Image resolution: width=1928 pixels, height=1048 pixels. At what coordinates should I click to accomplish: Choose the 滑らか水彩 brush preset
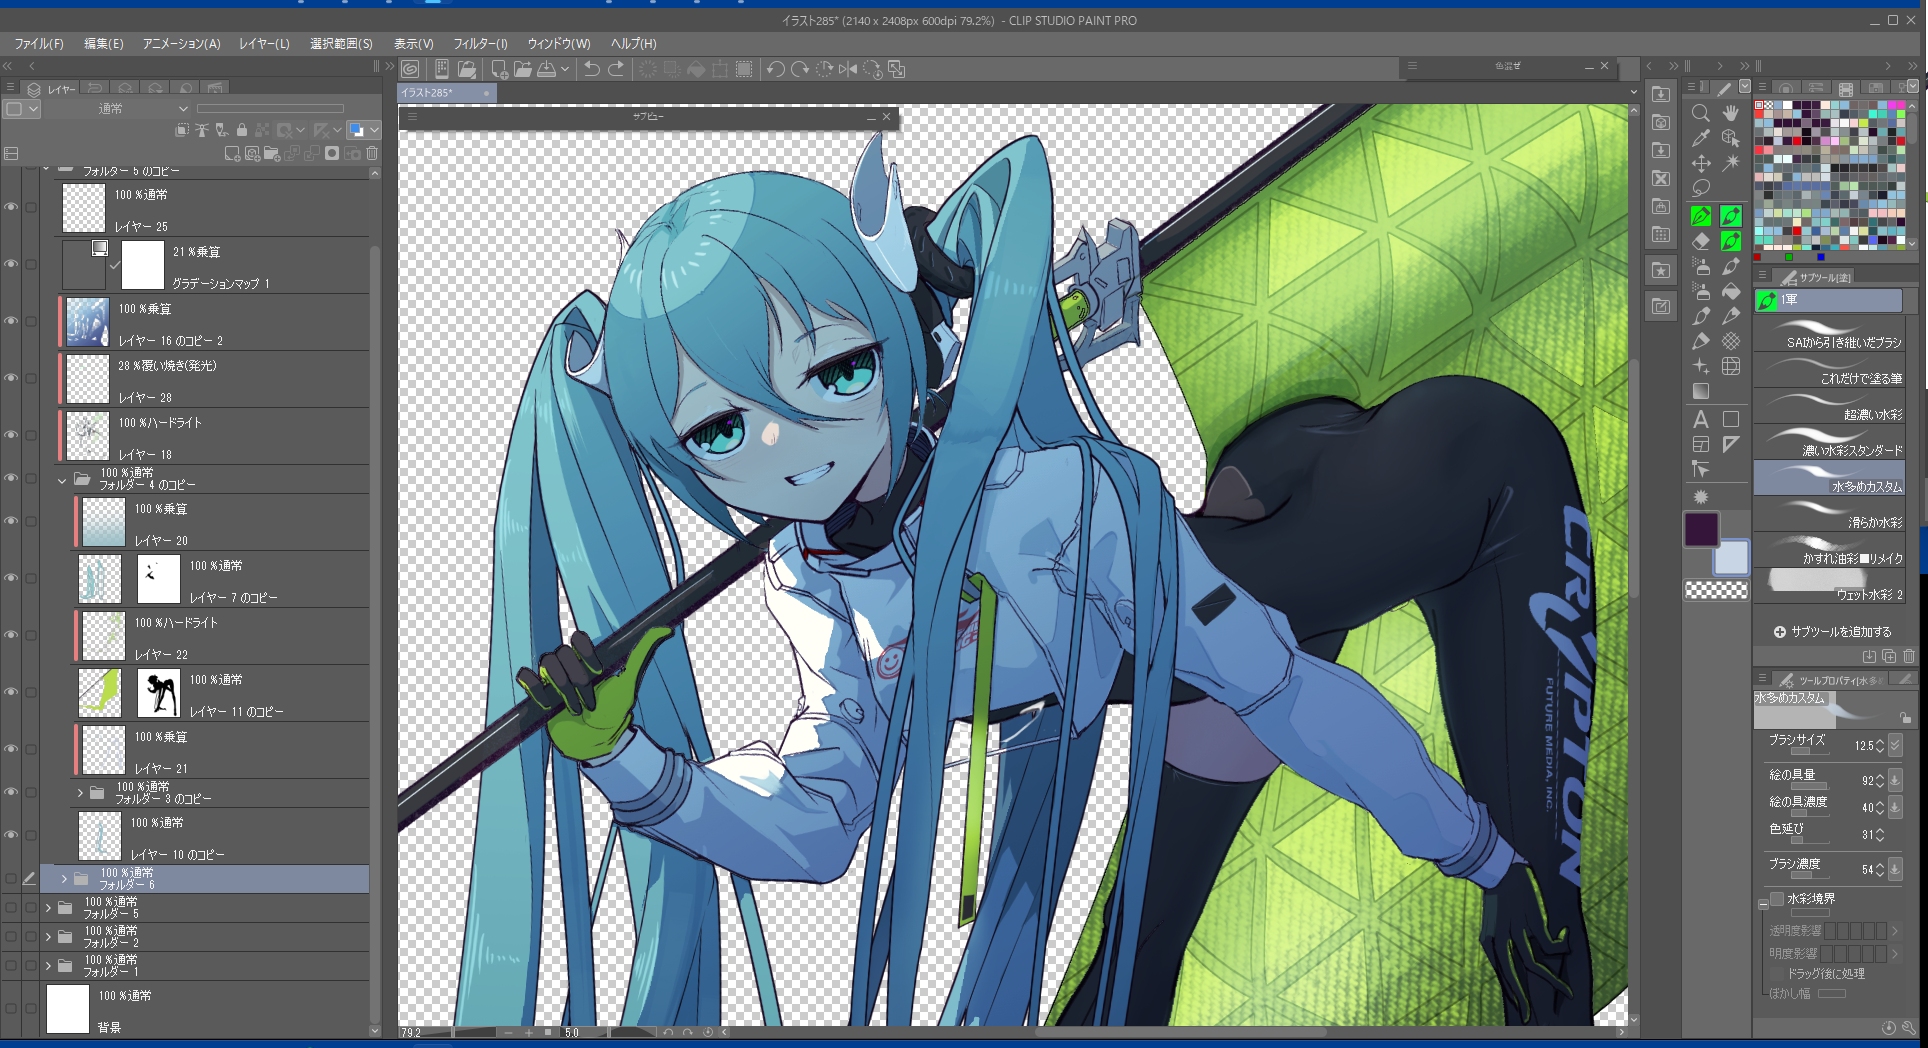point(1828,514)
